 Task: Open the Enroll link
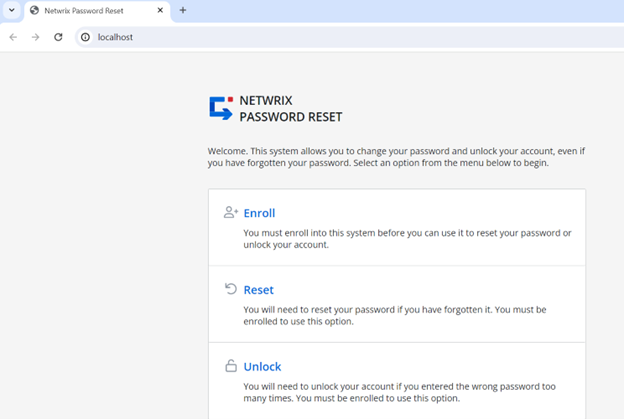tap(259, 213)
